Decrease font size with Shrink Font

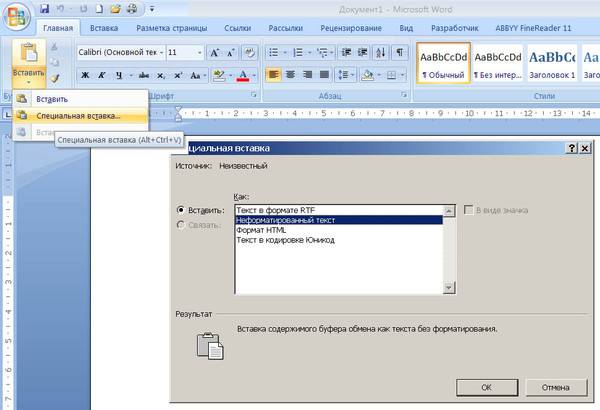tap(230, 52)
